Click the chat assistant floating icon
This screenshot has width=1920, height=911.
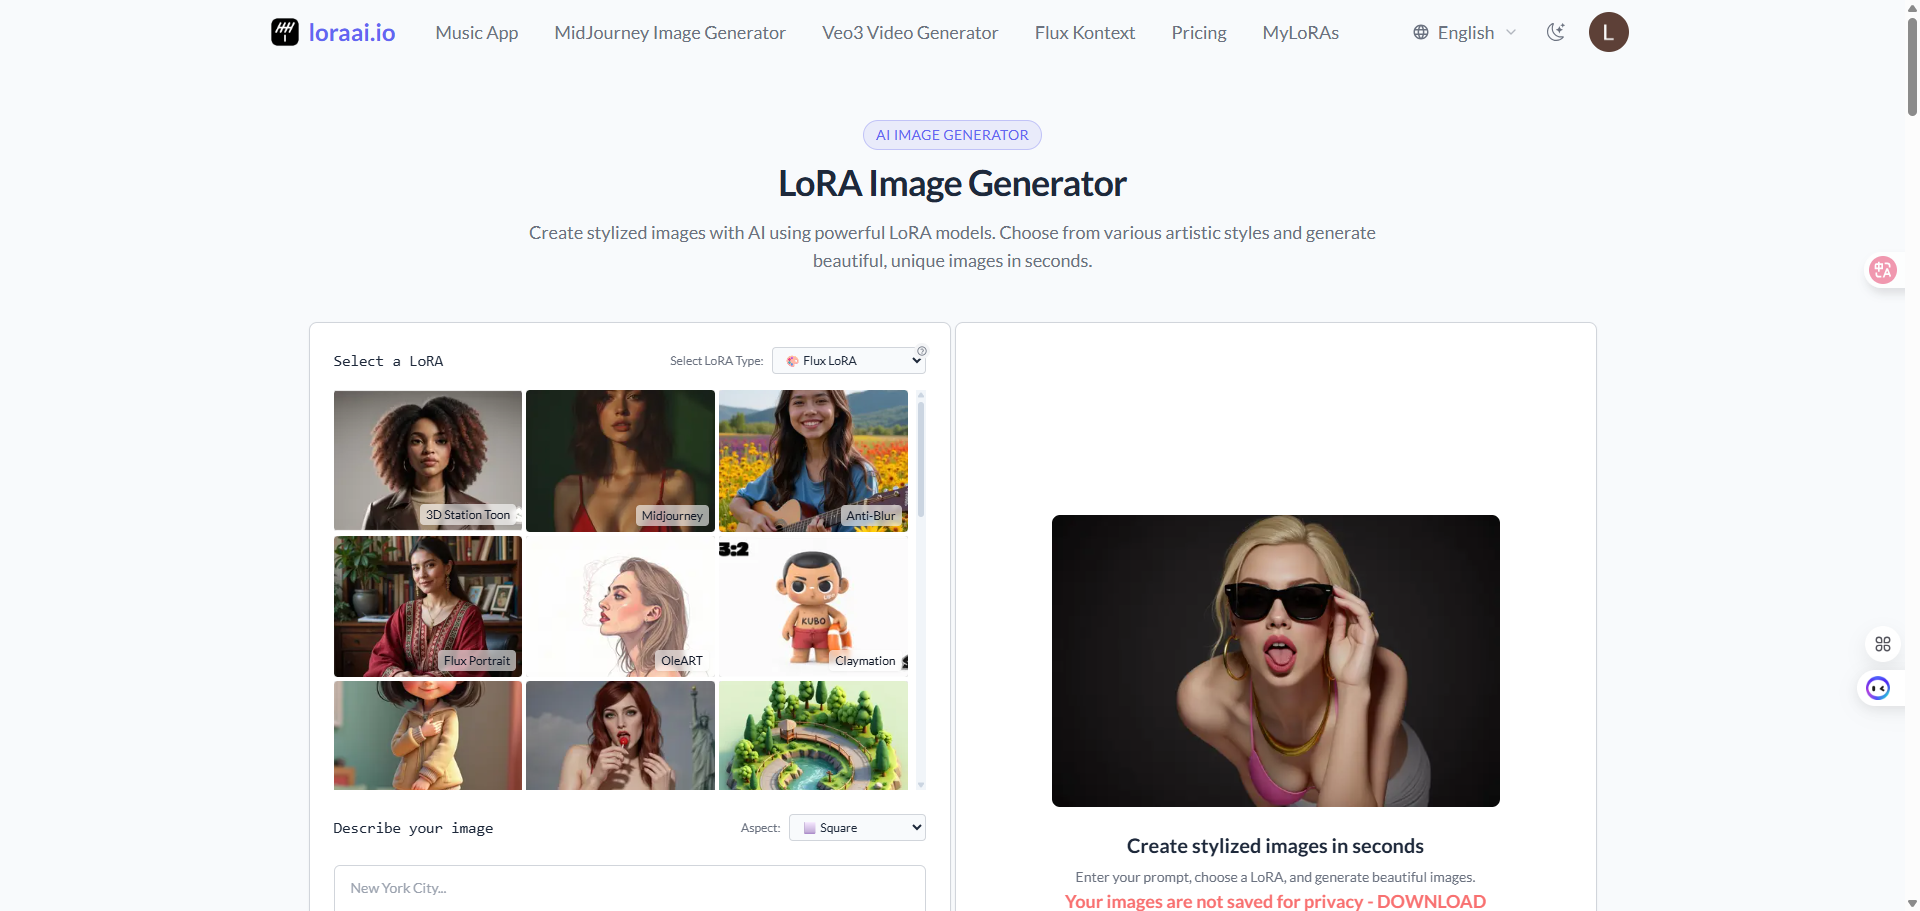pyautogui.click(x=1878, y=688)
